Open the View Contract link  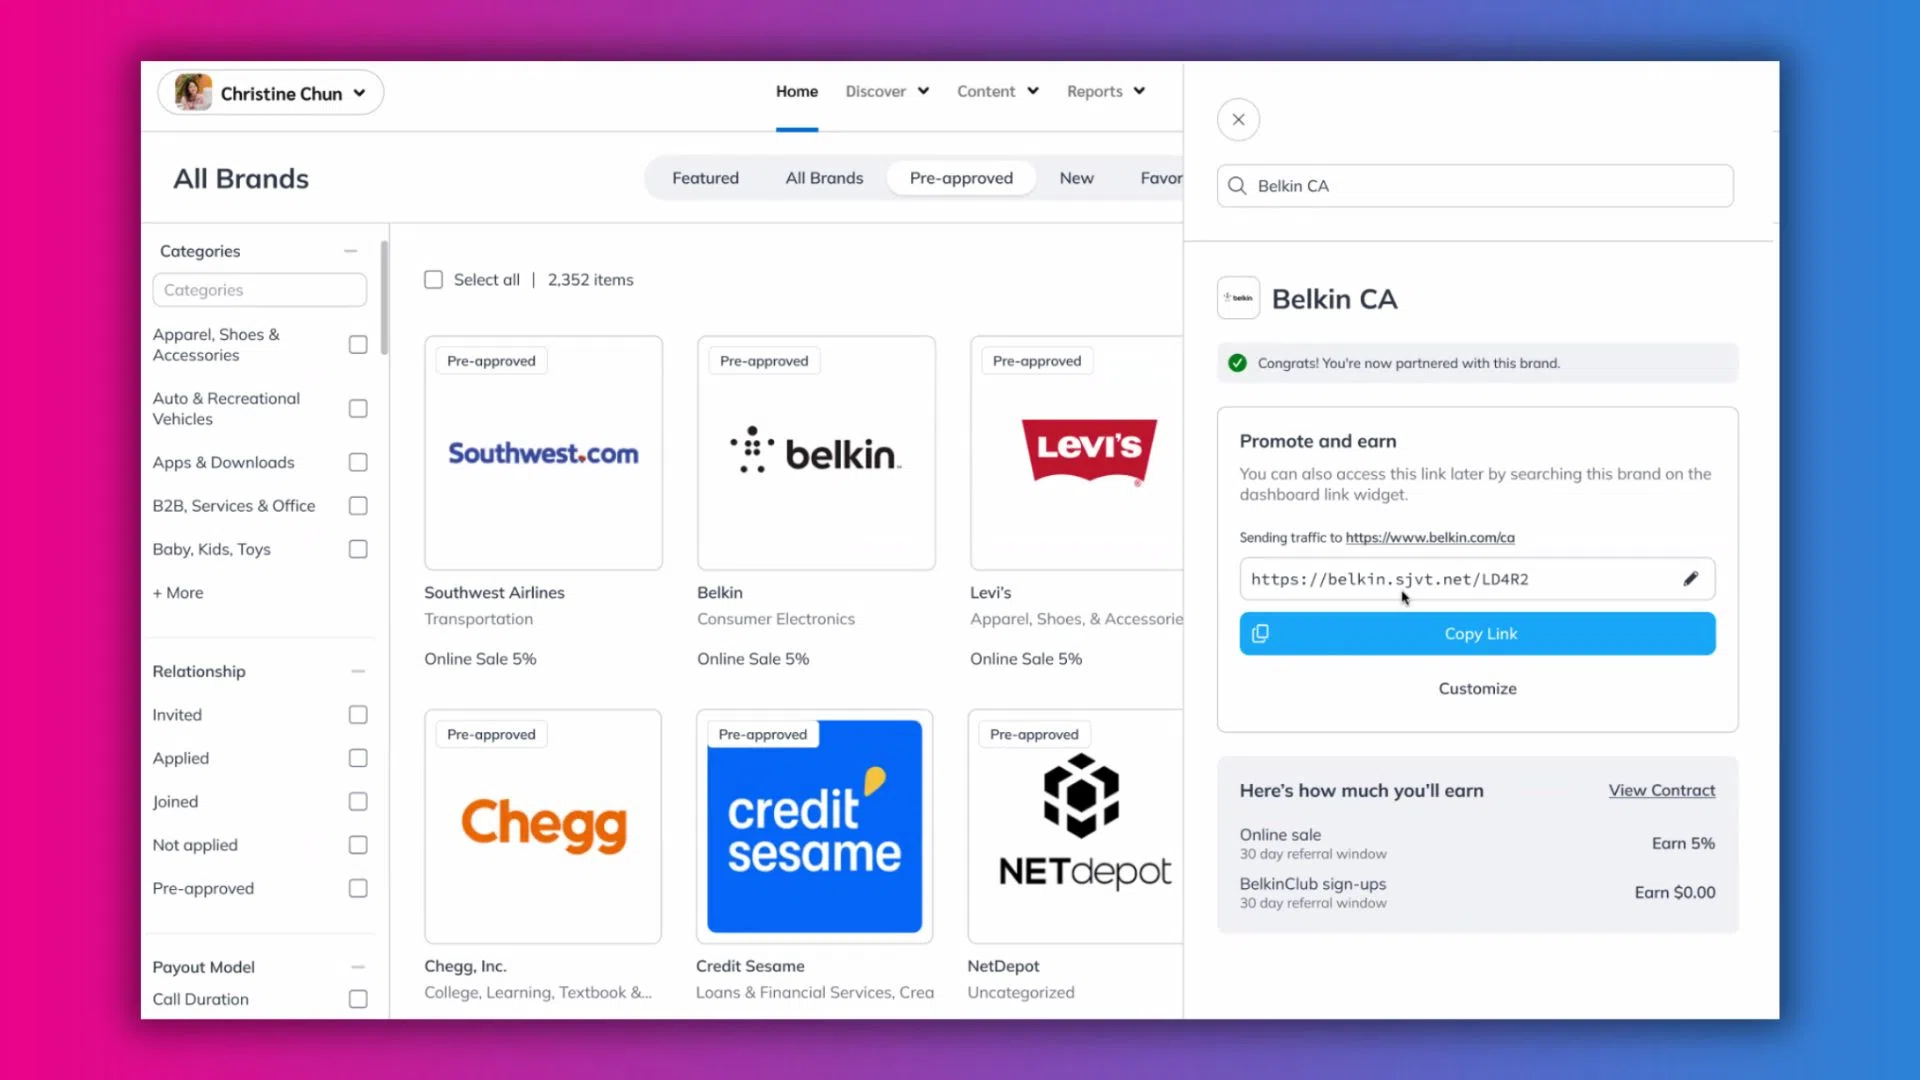pyautogui.click(x=1661, y=790)
